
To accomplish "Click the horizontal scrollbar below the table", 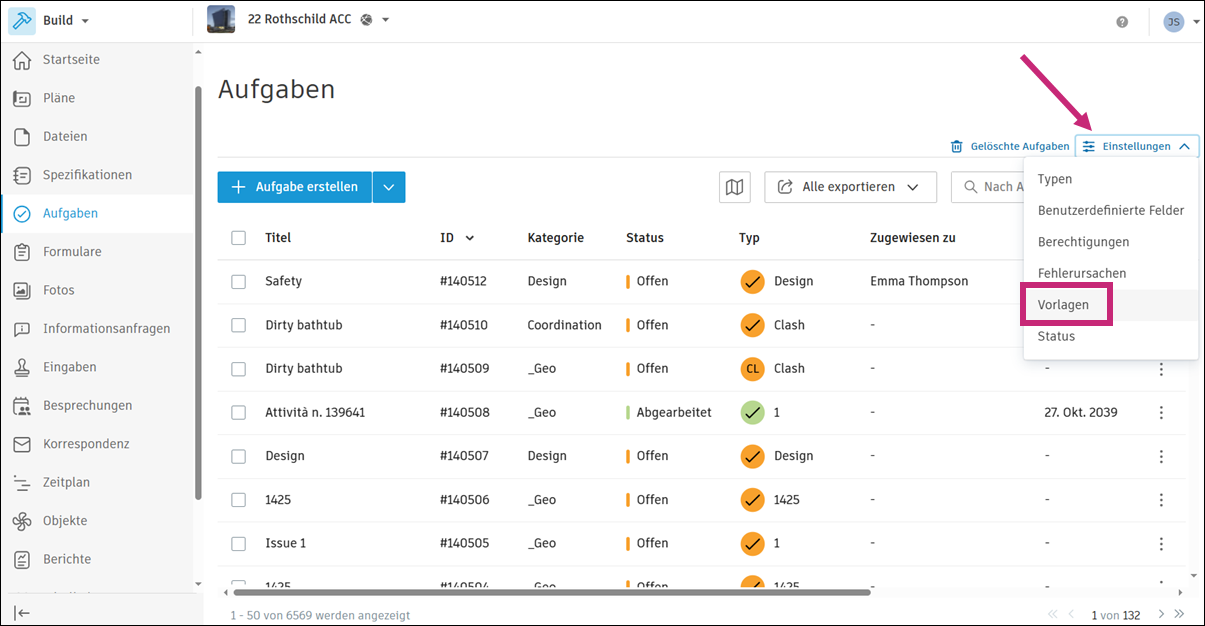I will [554, 592].
